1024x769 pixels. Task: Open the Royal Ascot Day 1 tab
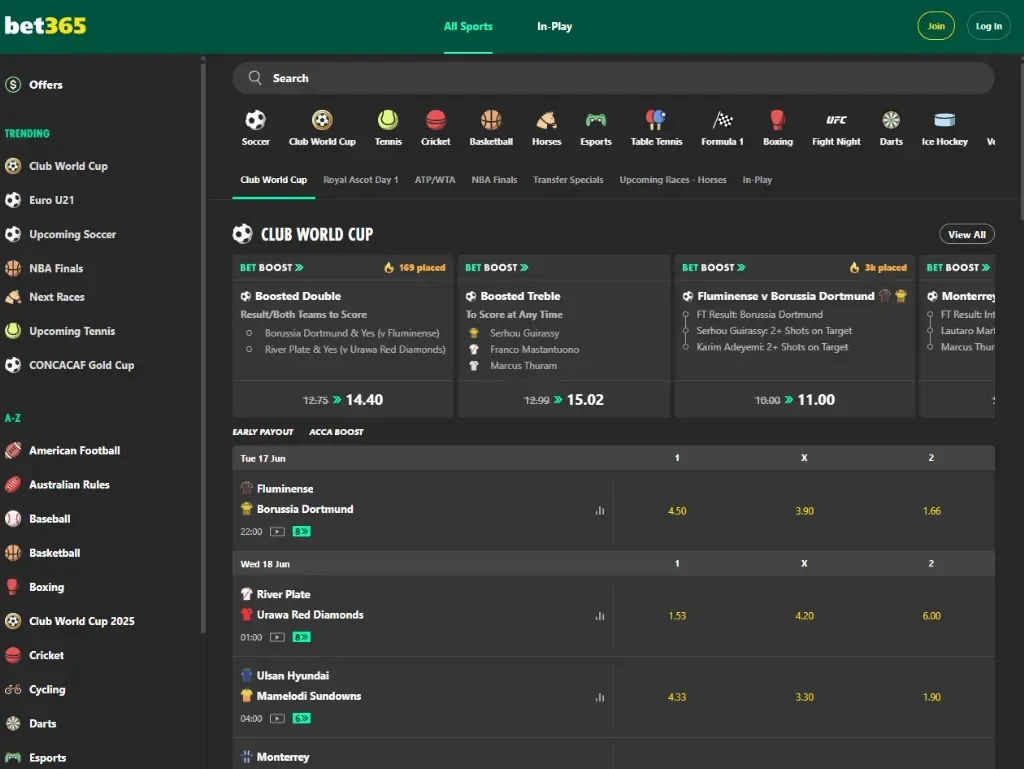(361, 180)
